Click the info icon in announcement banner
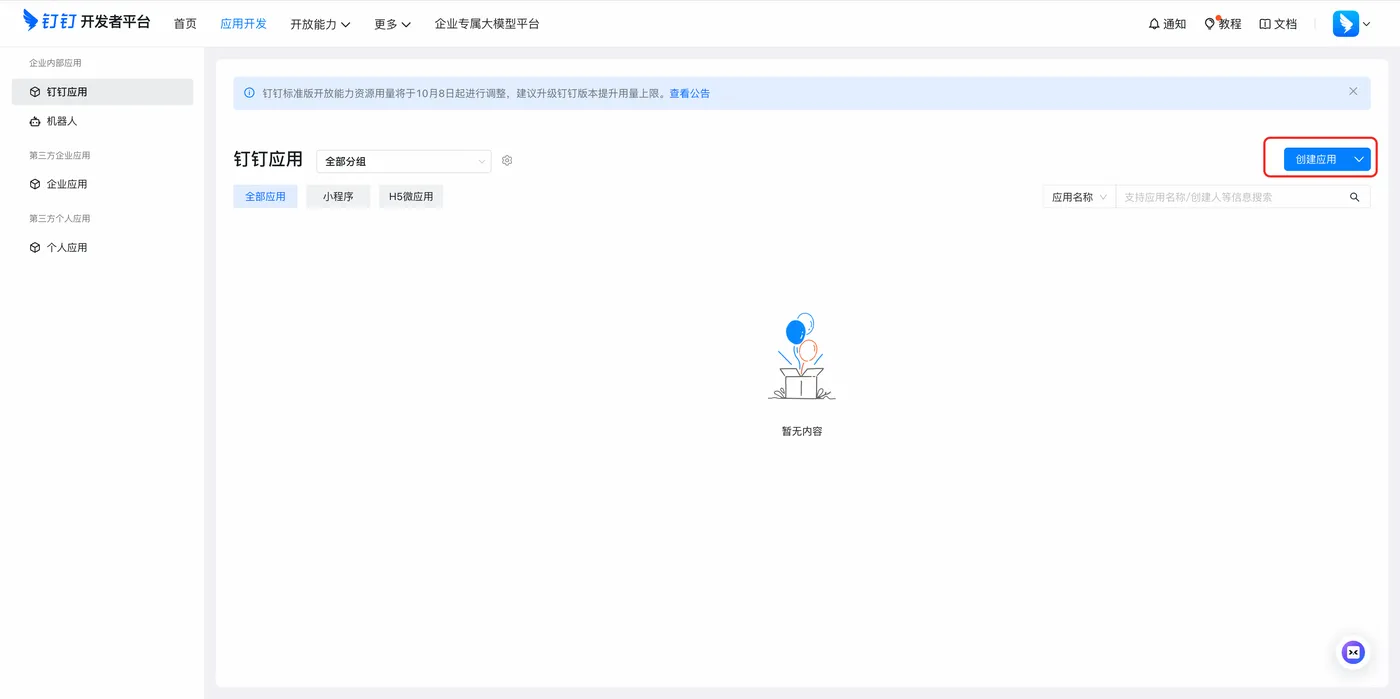This screenshot has height=699, width=1400. point(250,93)
